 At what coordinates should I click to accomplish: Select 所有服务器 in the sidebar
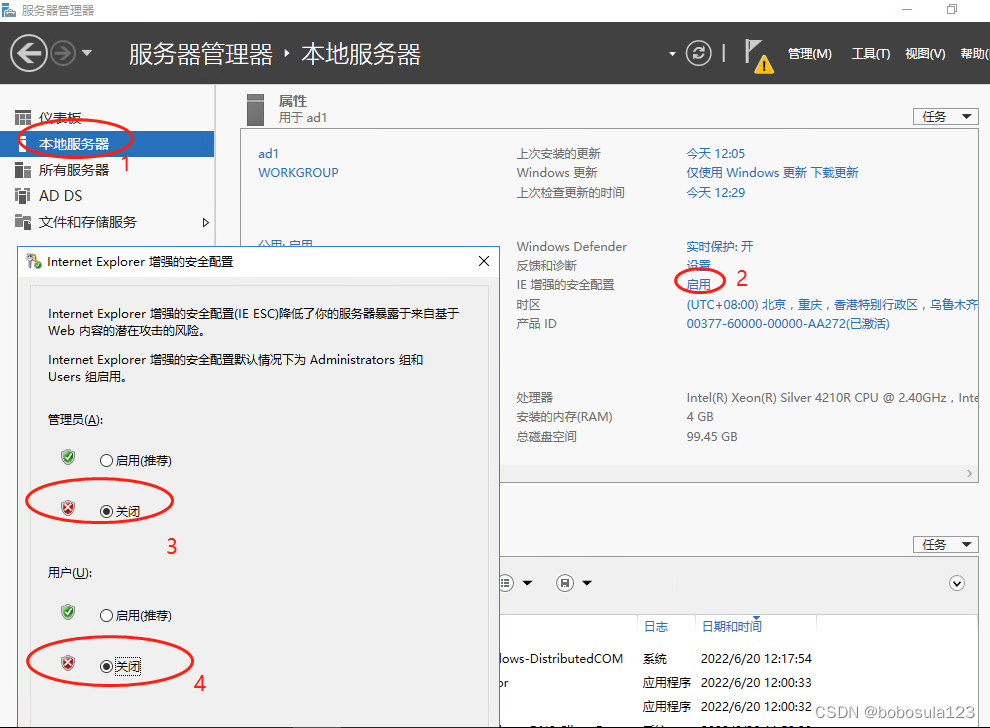point(74,170)
